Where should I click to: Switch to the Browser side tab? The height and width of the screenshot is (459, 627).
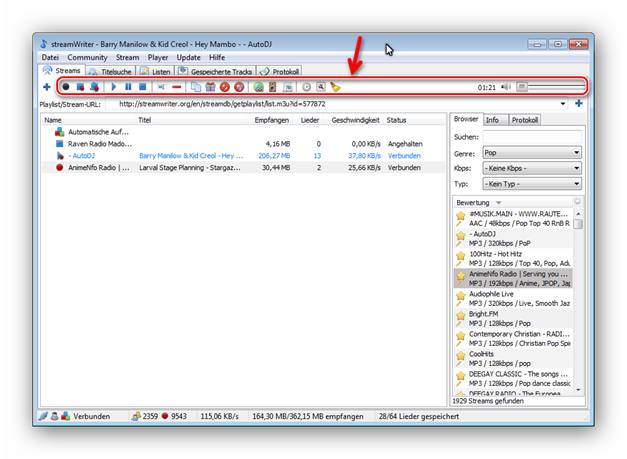coord(466,119)
